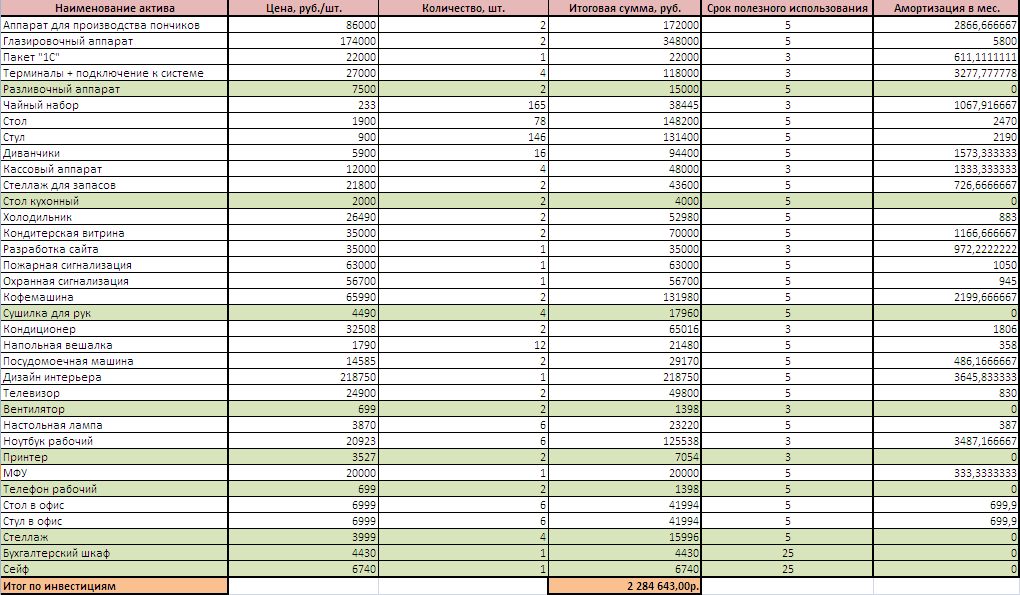Select the green 'Разливочный аппарат' cell
The width and height of the screenshot is (1020, 595).
114,89
